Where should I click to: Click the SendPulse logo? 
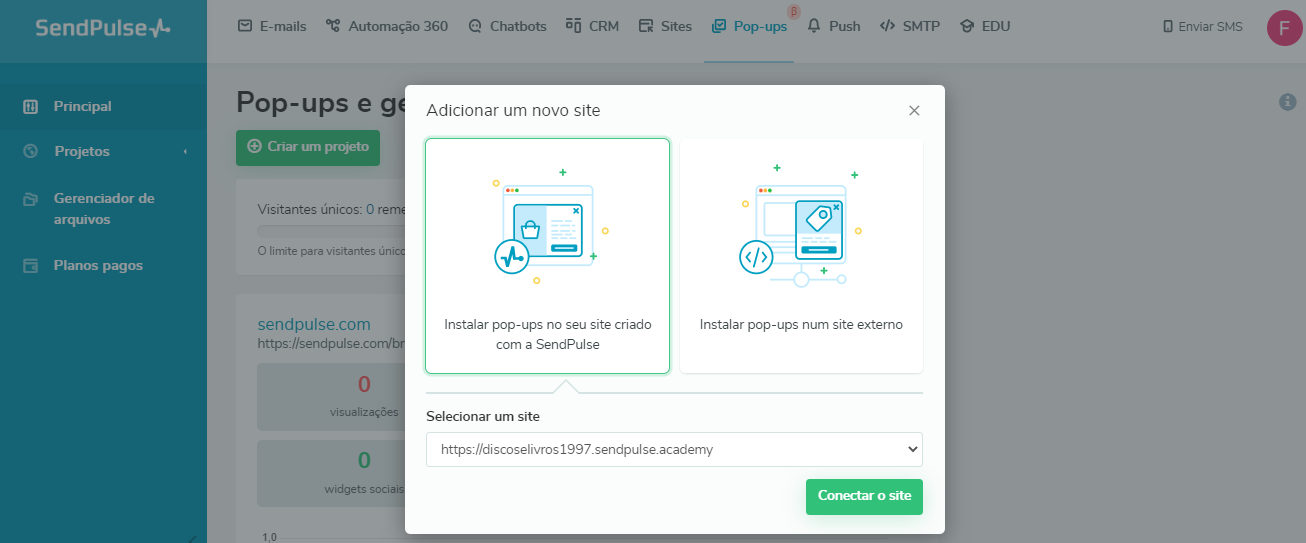pos(103,28)
